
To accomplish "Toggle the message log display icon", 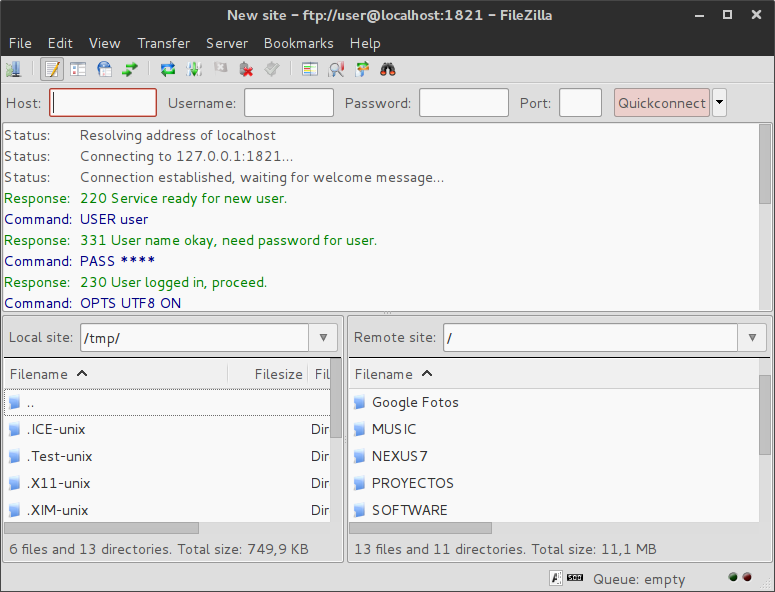I will click(52, 69).
